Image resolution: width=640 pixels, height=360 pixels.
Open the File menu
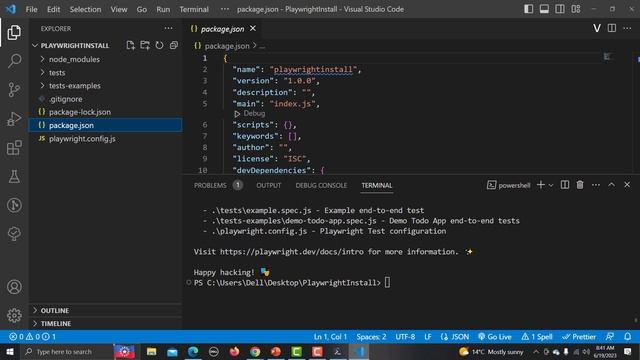31,9
